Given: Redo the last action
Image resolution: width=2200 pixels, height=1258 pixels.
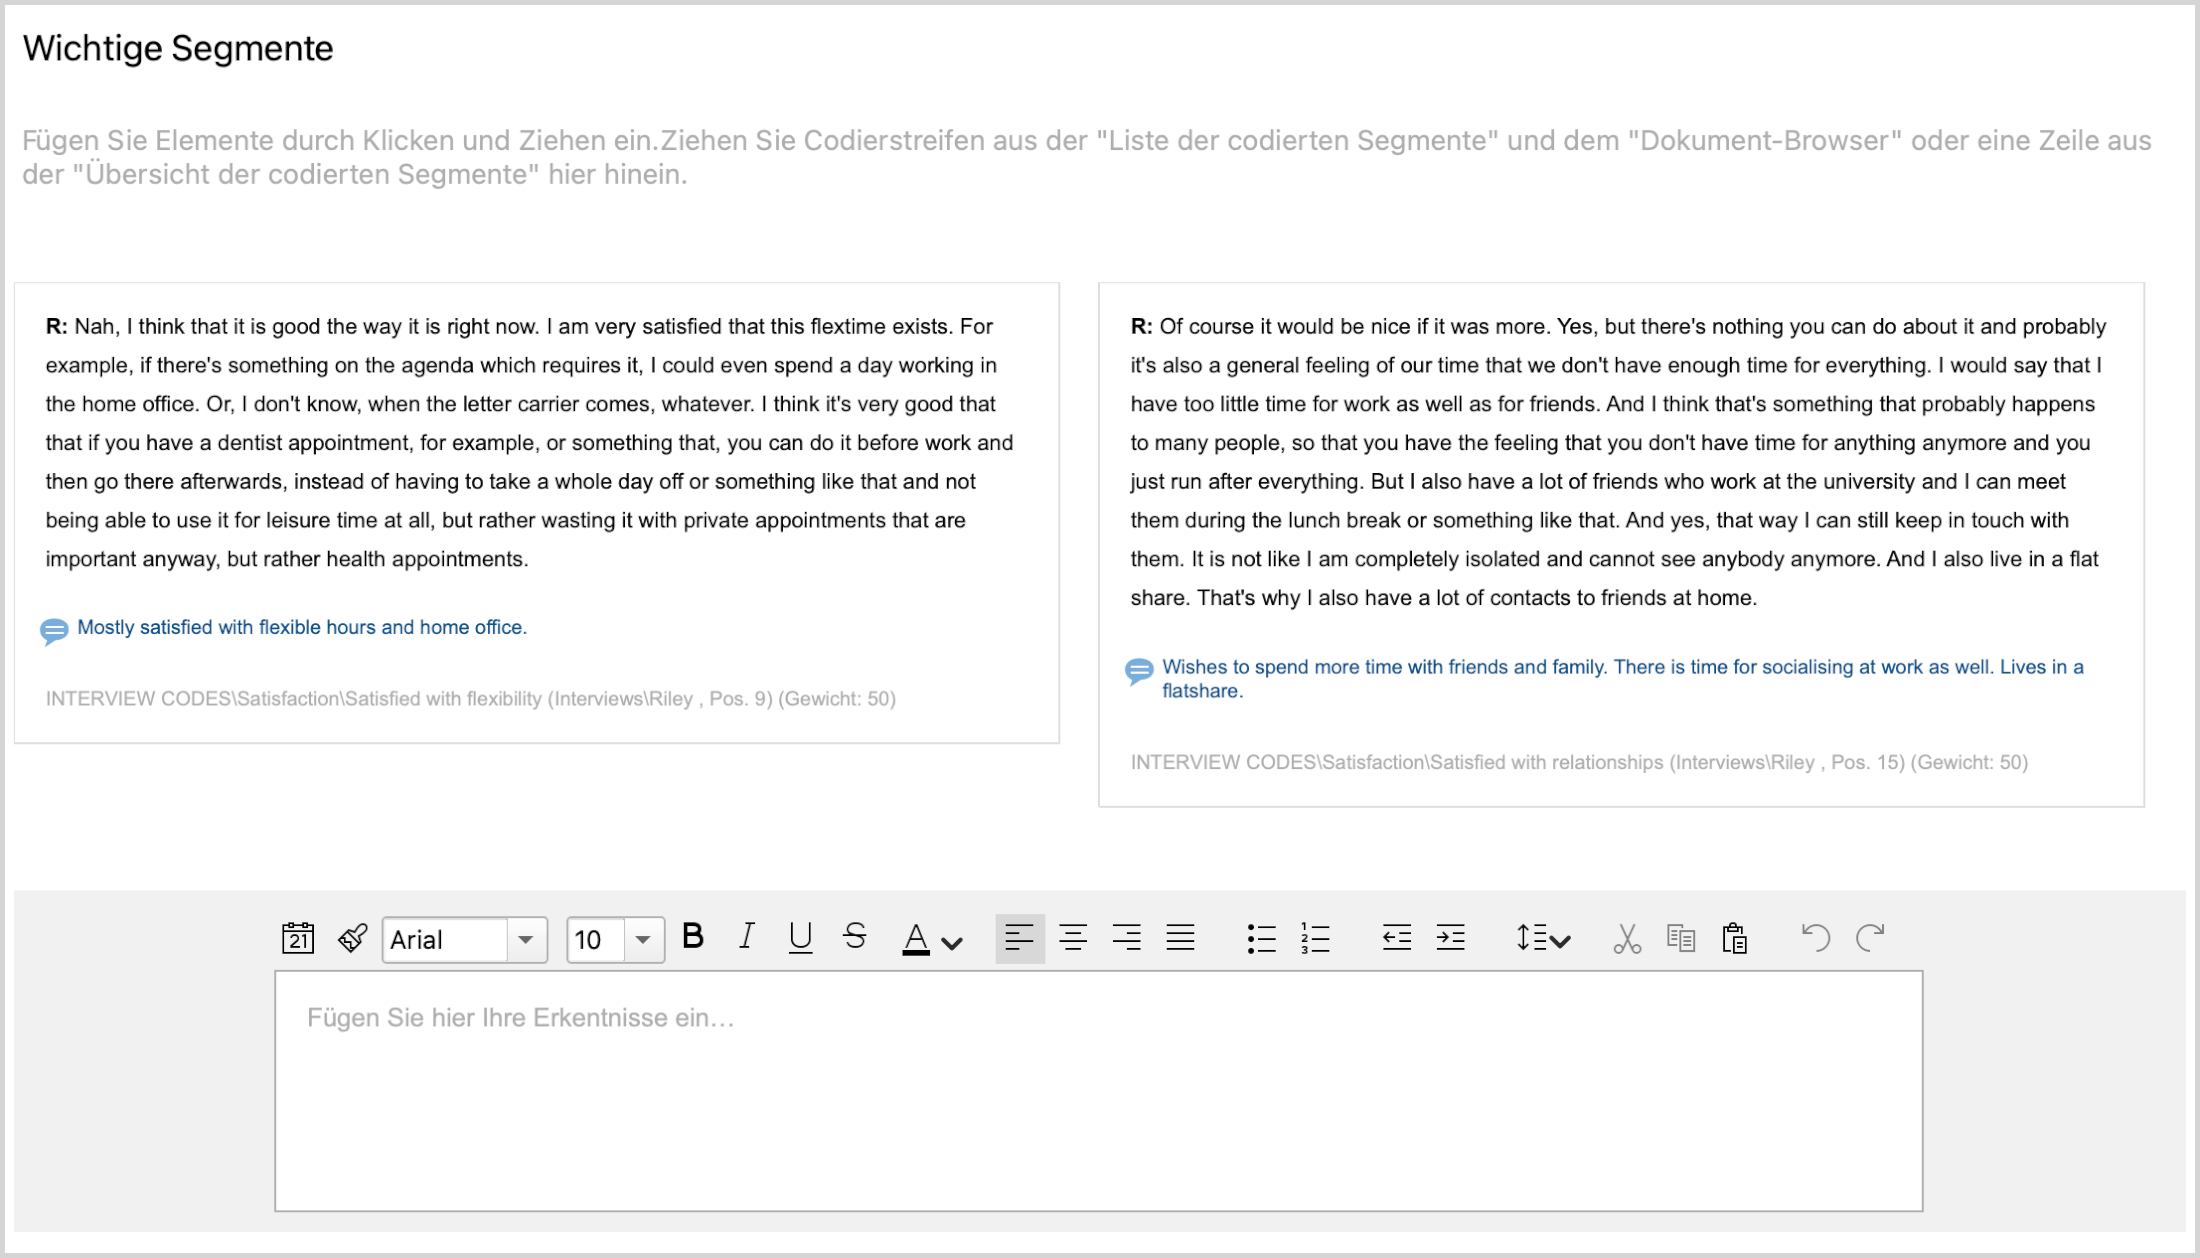Looking at the screenshot, I should (x=1870, y=938).
